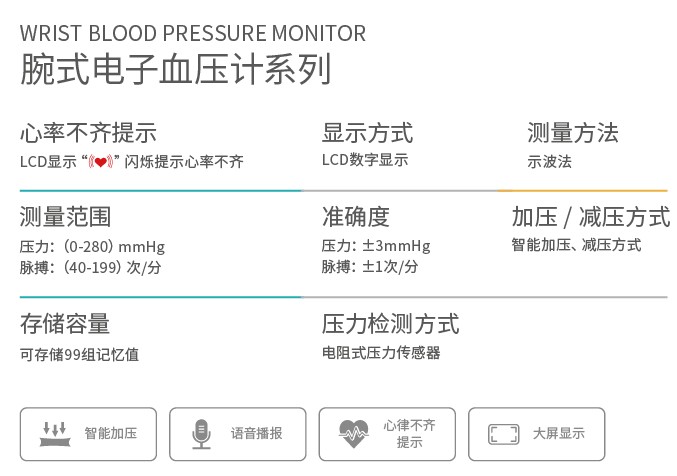Click the 显示方式 heading
The width and height of the screenshot is (677, 476).
[x=367, y=133]
